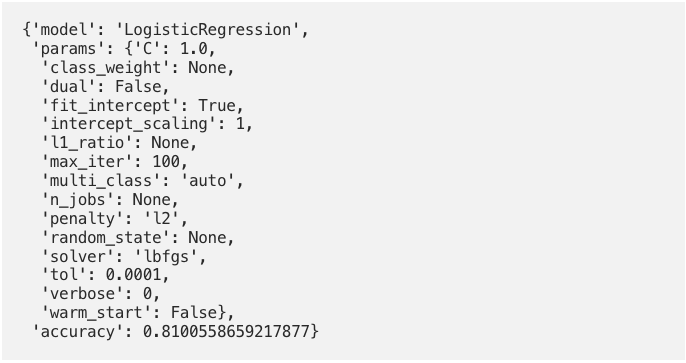
Task: Click the 'warm_start' False value
Action: pos(194,313)
